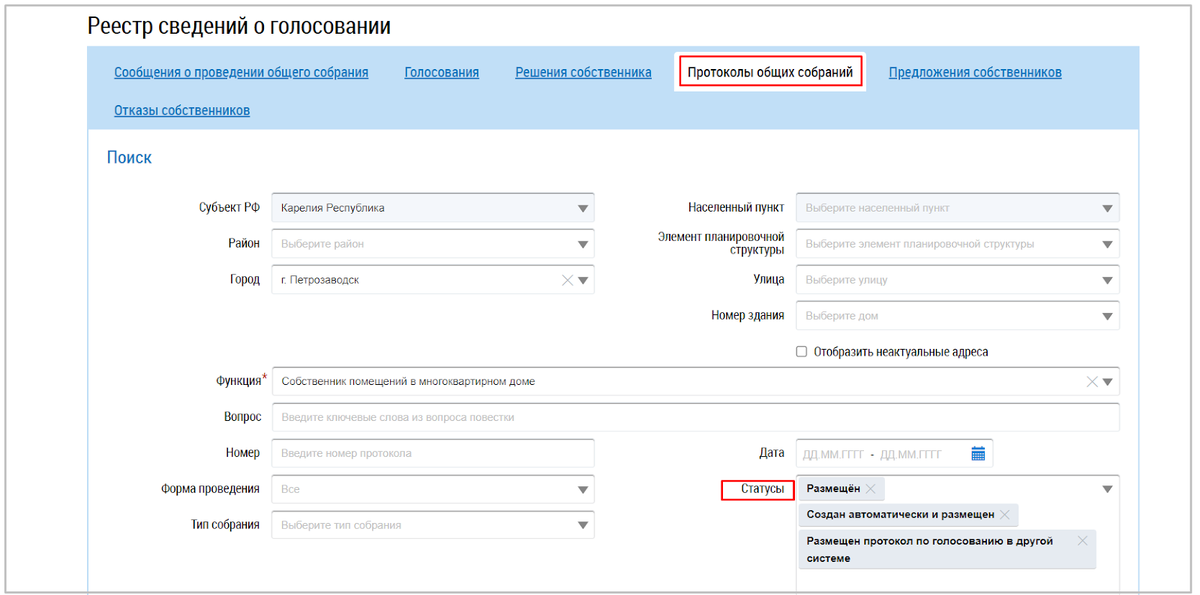Expand the Статусы dropdown arrow
The width and height of the screenshot is (1200, 595).
(x=1107, y=490)
